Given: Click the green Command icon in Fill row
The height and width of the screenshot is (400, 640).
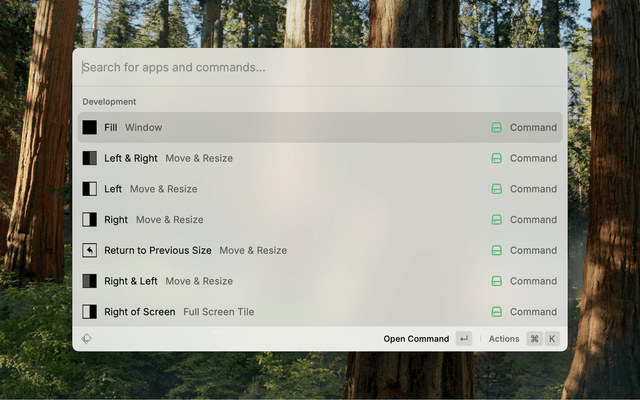Looking at the screenshot, I should (496, 128).
